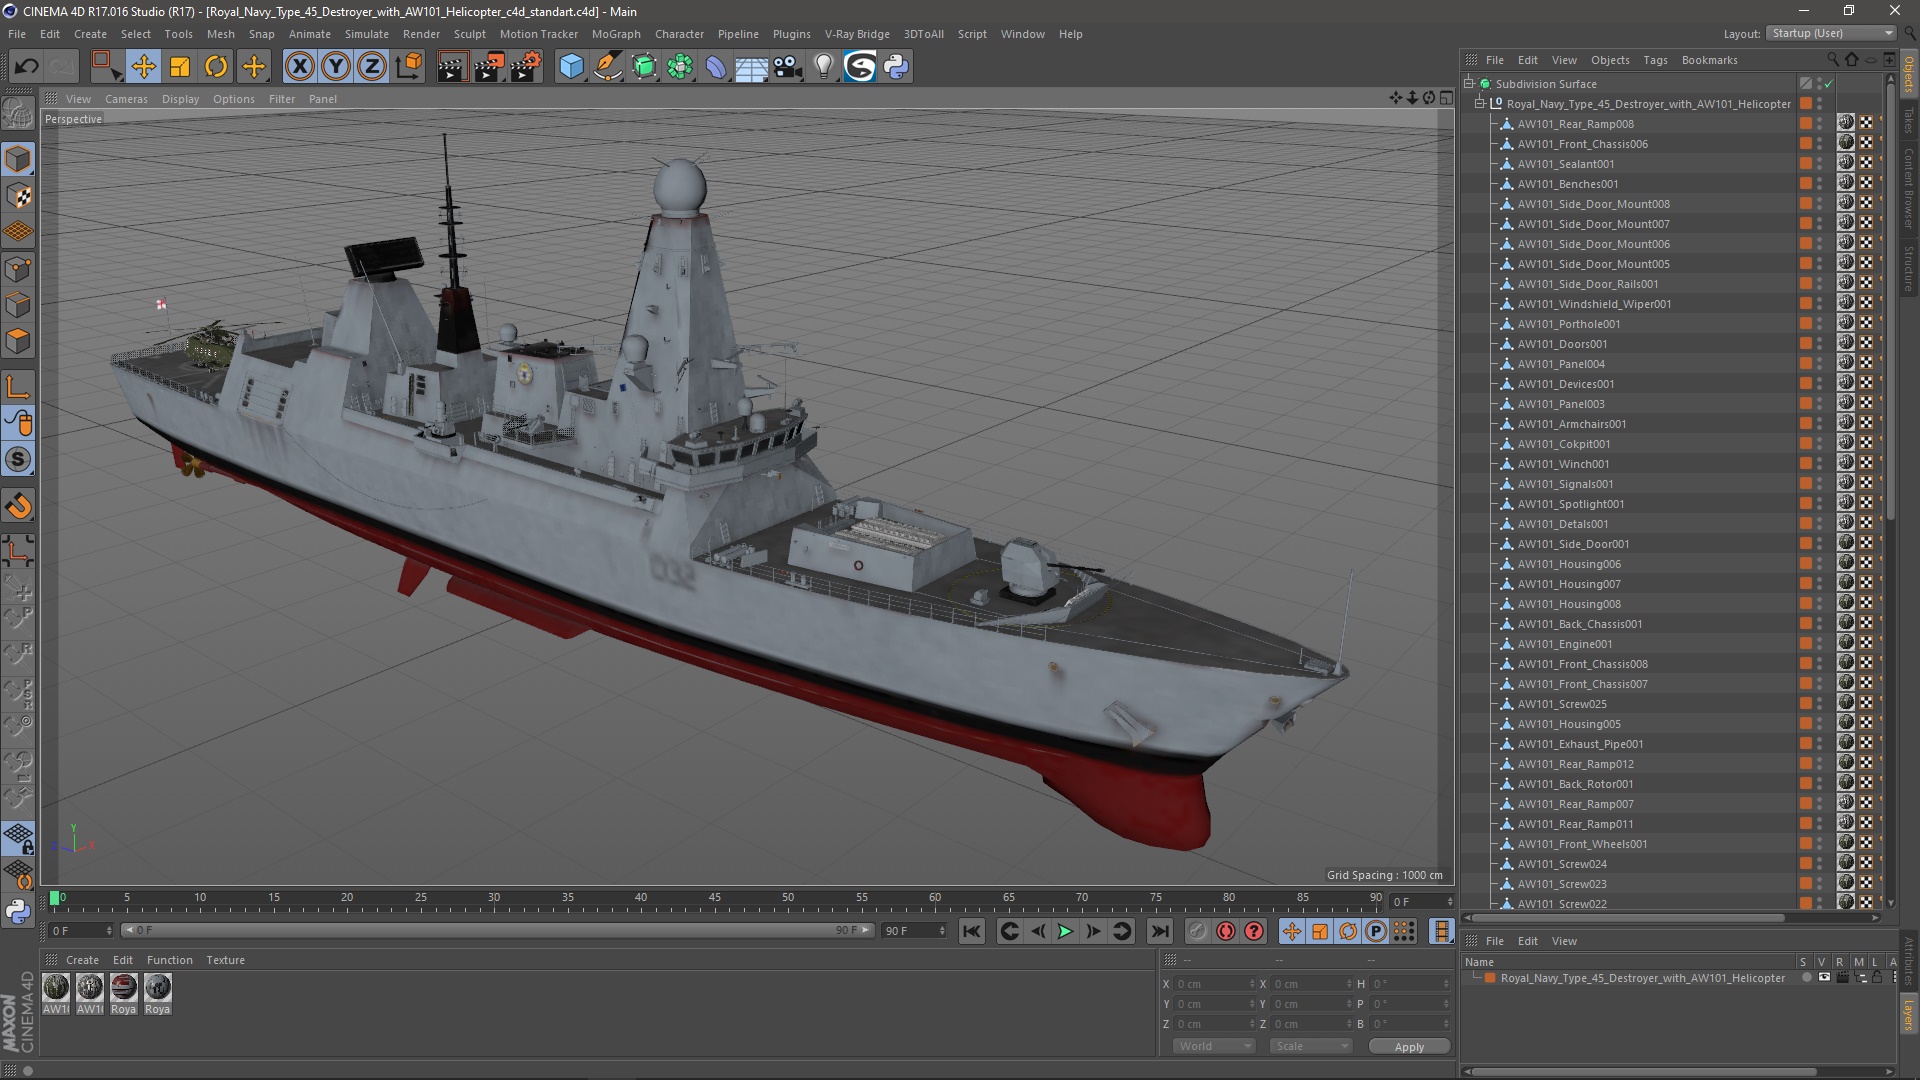Select the first AW101 material thumbnail
The image size is (1920, 1080).
coord(57,988)
